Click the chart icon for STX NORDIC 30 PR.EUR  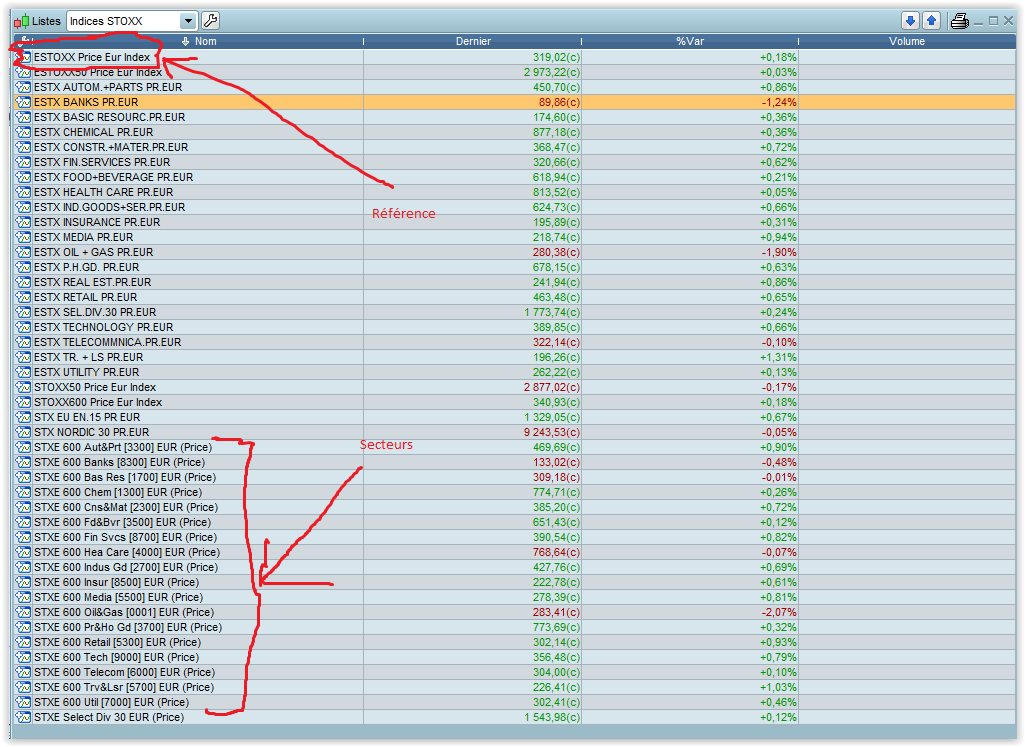pyautogui.click(x=24, y=432)
